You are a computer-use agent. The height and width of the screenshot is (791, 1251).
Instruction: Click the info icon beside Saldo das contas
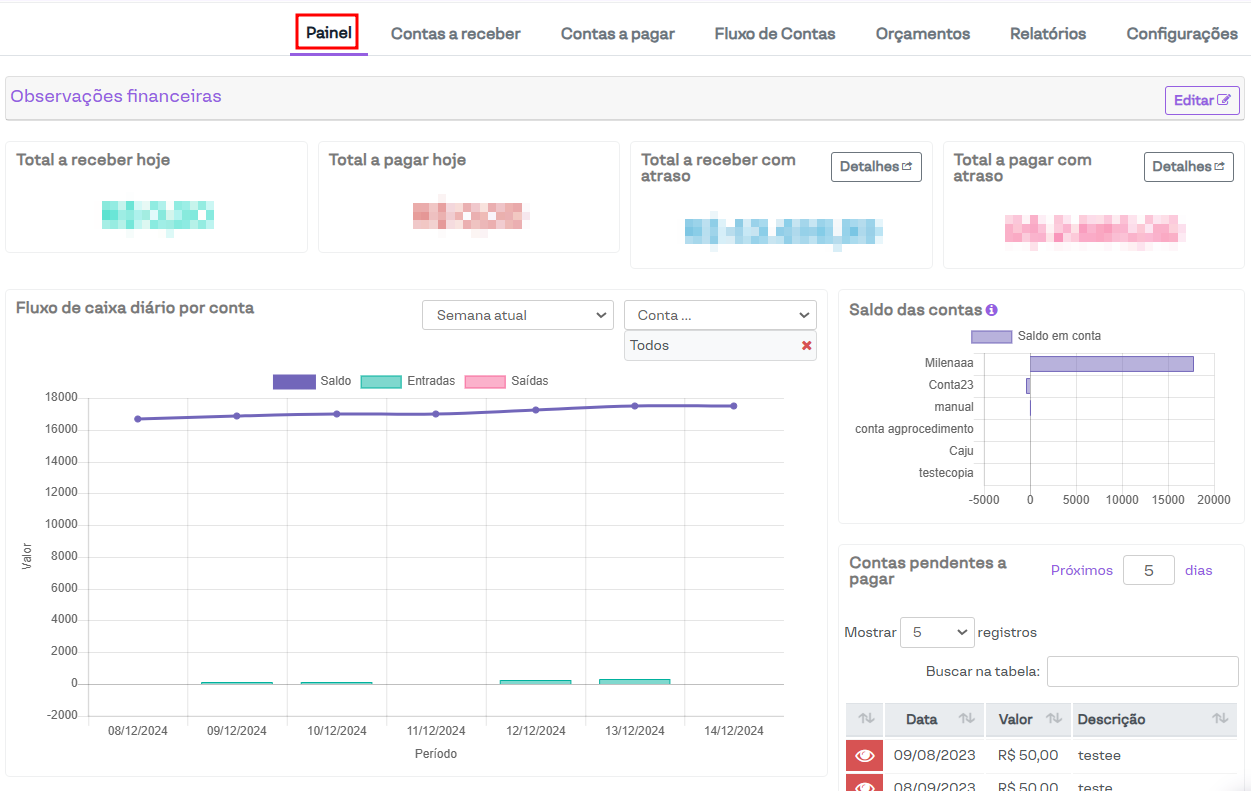tap(991, 310)
